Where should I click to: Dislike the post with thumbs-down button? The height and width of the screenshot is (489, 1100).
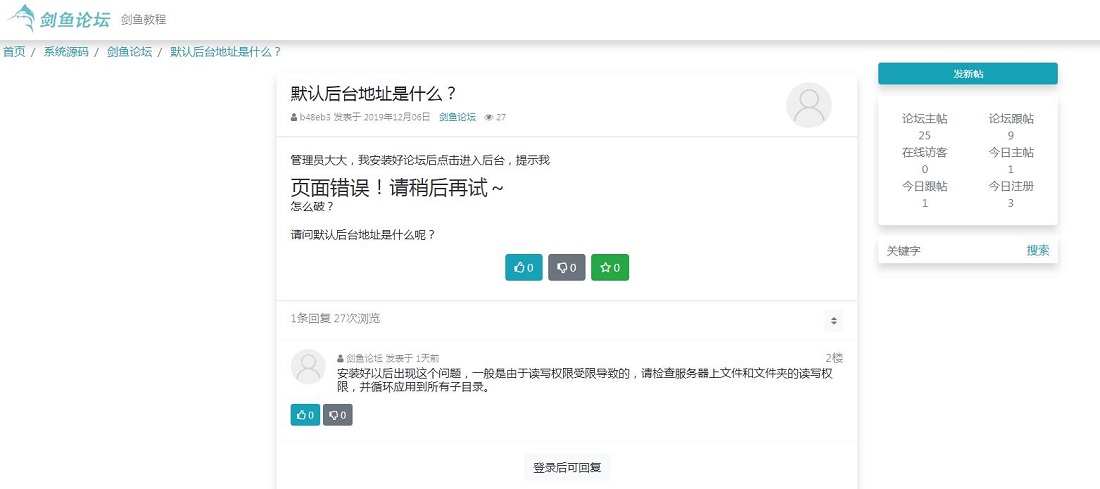tap(567, 267)
